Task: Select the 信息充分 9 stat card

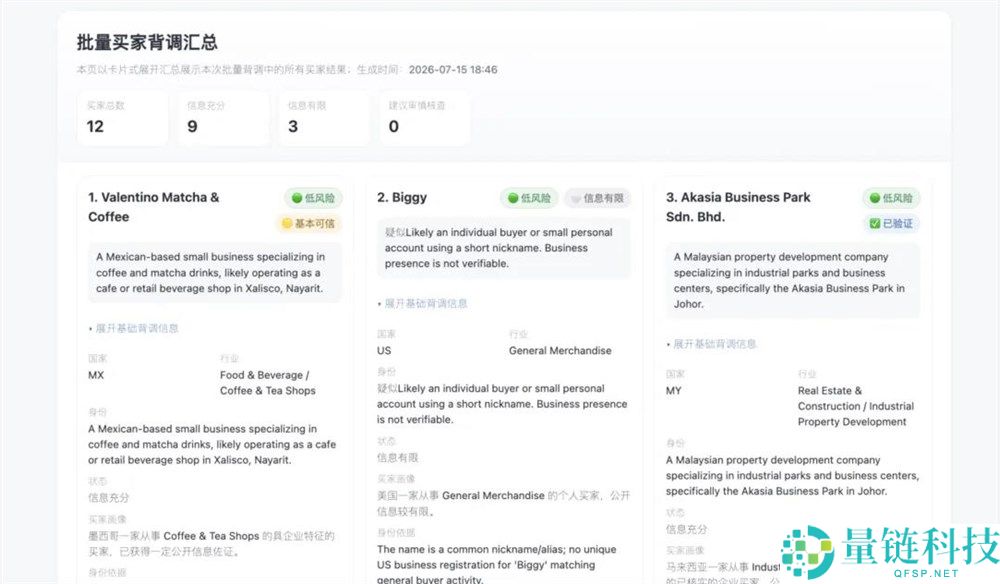Action: click(223, 118)
